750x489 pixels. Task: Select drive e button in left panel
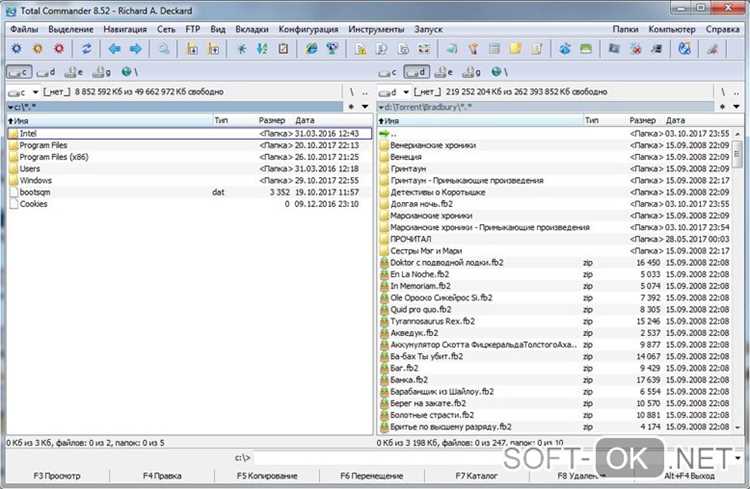[x=74, y=72]
